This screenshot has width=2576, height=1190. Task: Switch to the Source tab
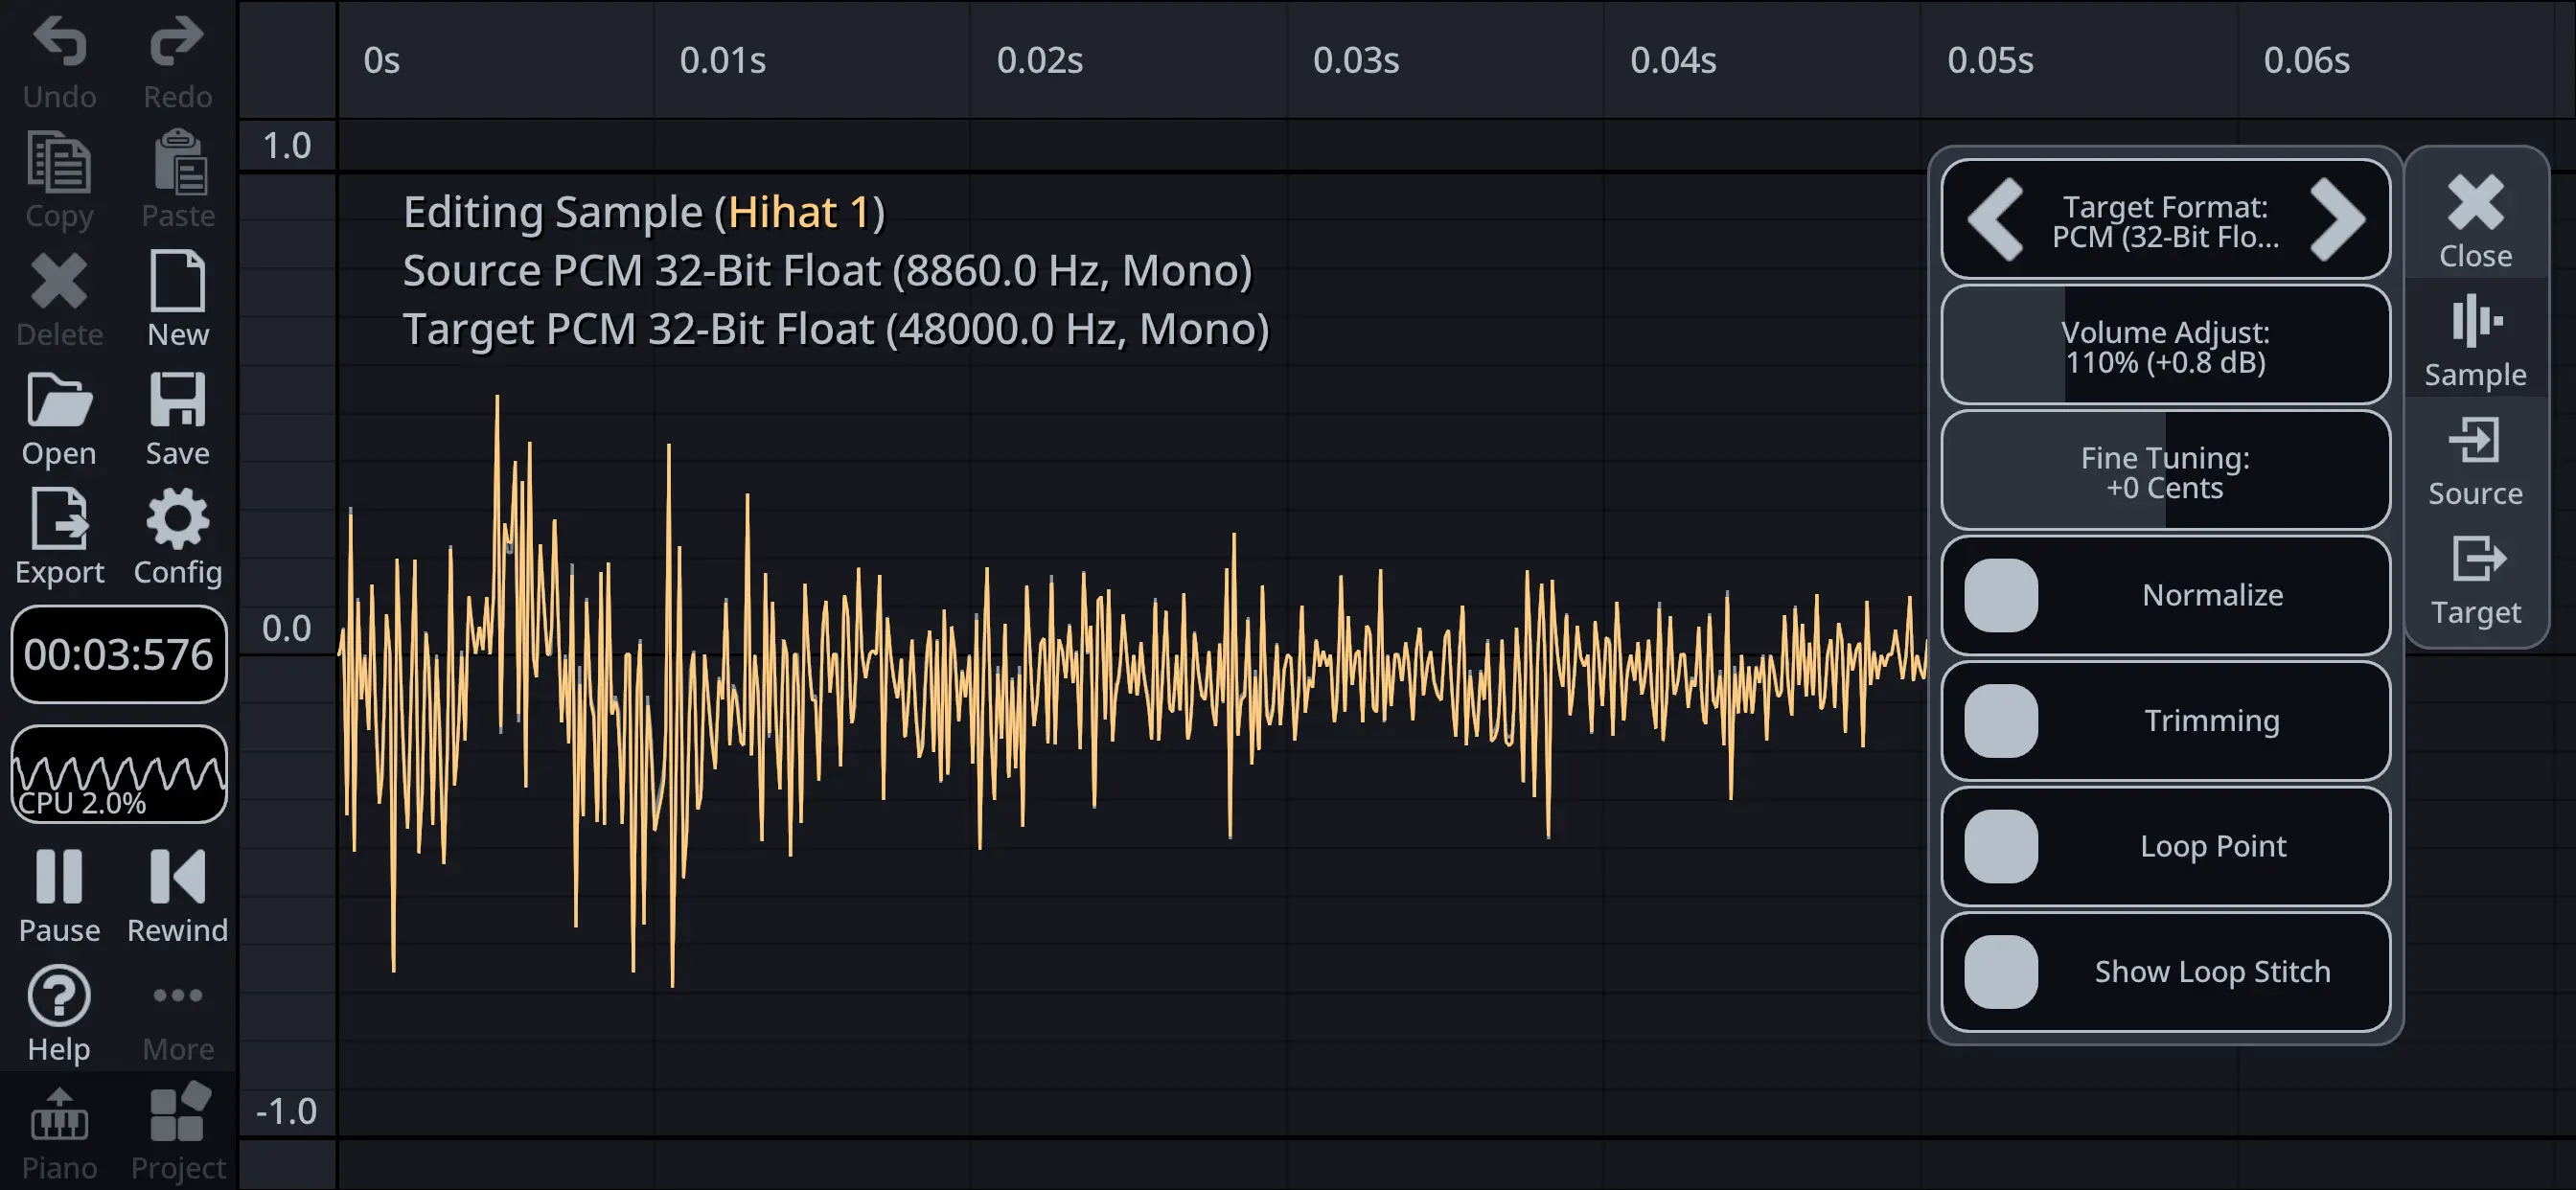tap(2474, 460)
